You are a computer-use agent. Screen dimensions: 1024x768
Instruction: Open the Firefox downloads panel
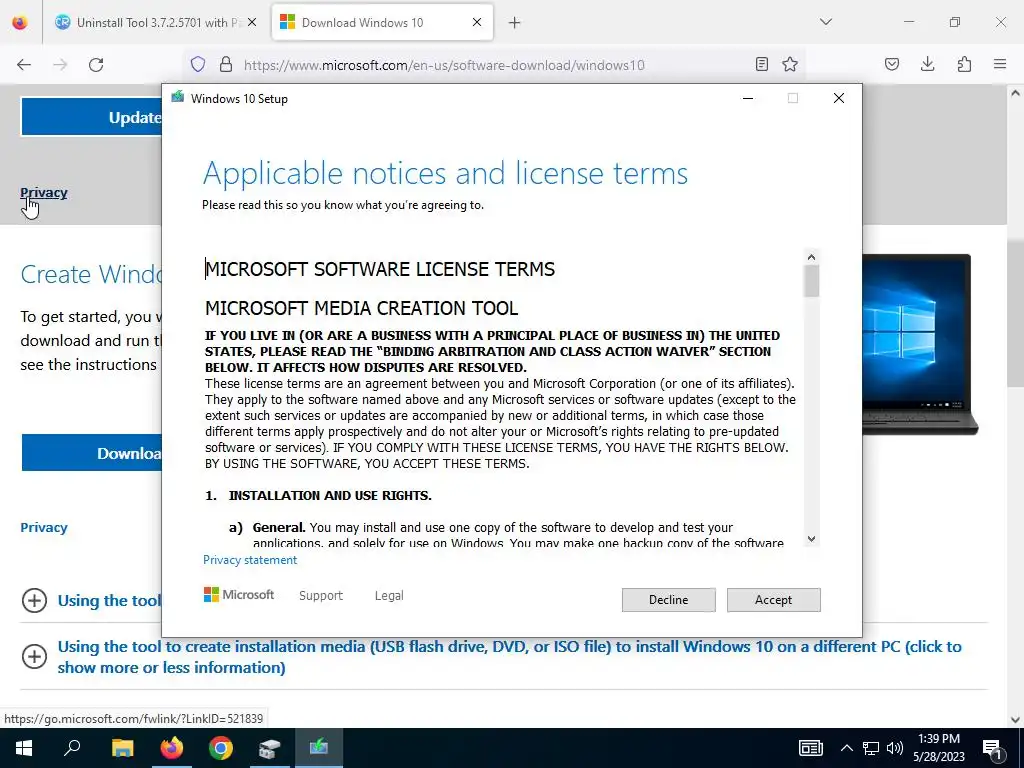click(927, 65)
